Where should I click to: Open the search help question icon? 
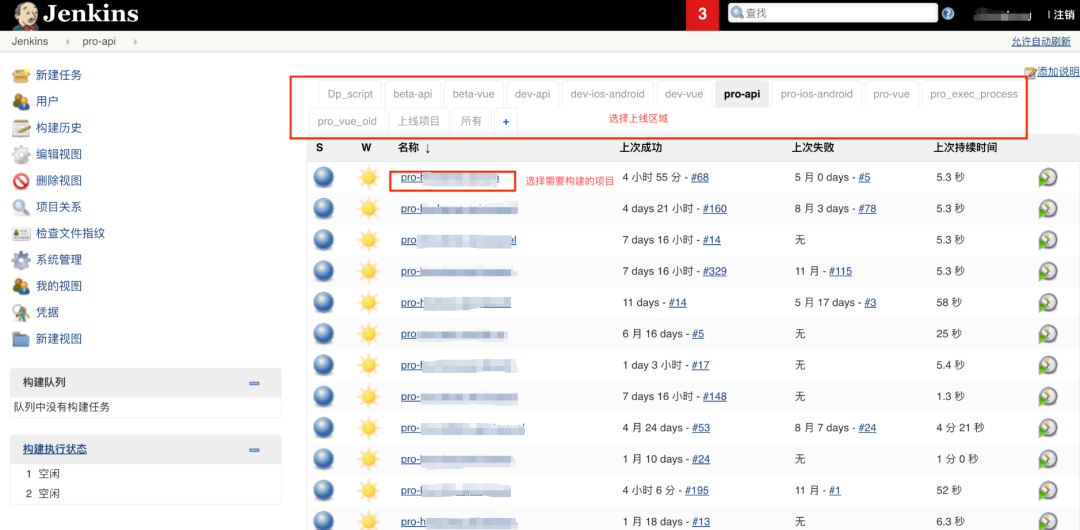(x=948, y=14)
